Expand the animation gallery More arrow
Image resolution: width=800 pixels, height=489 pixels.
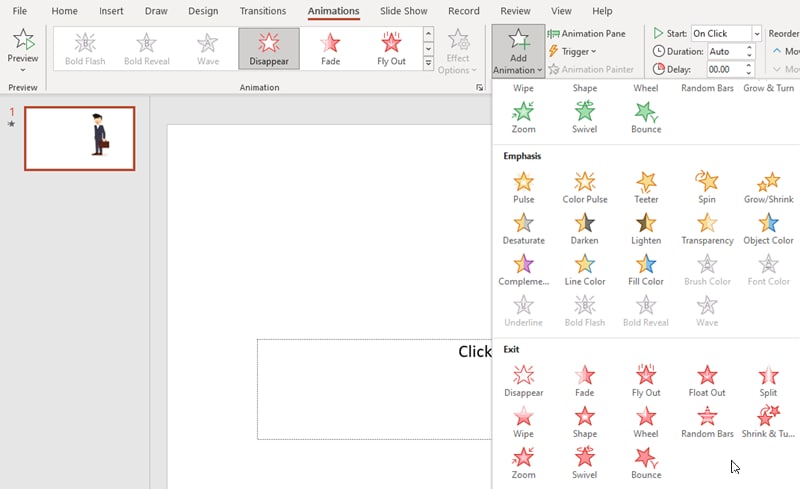coord(429,64)
